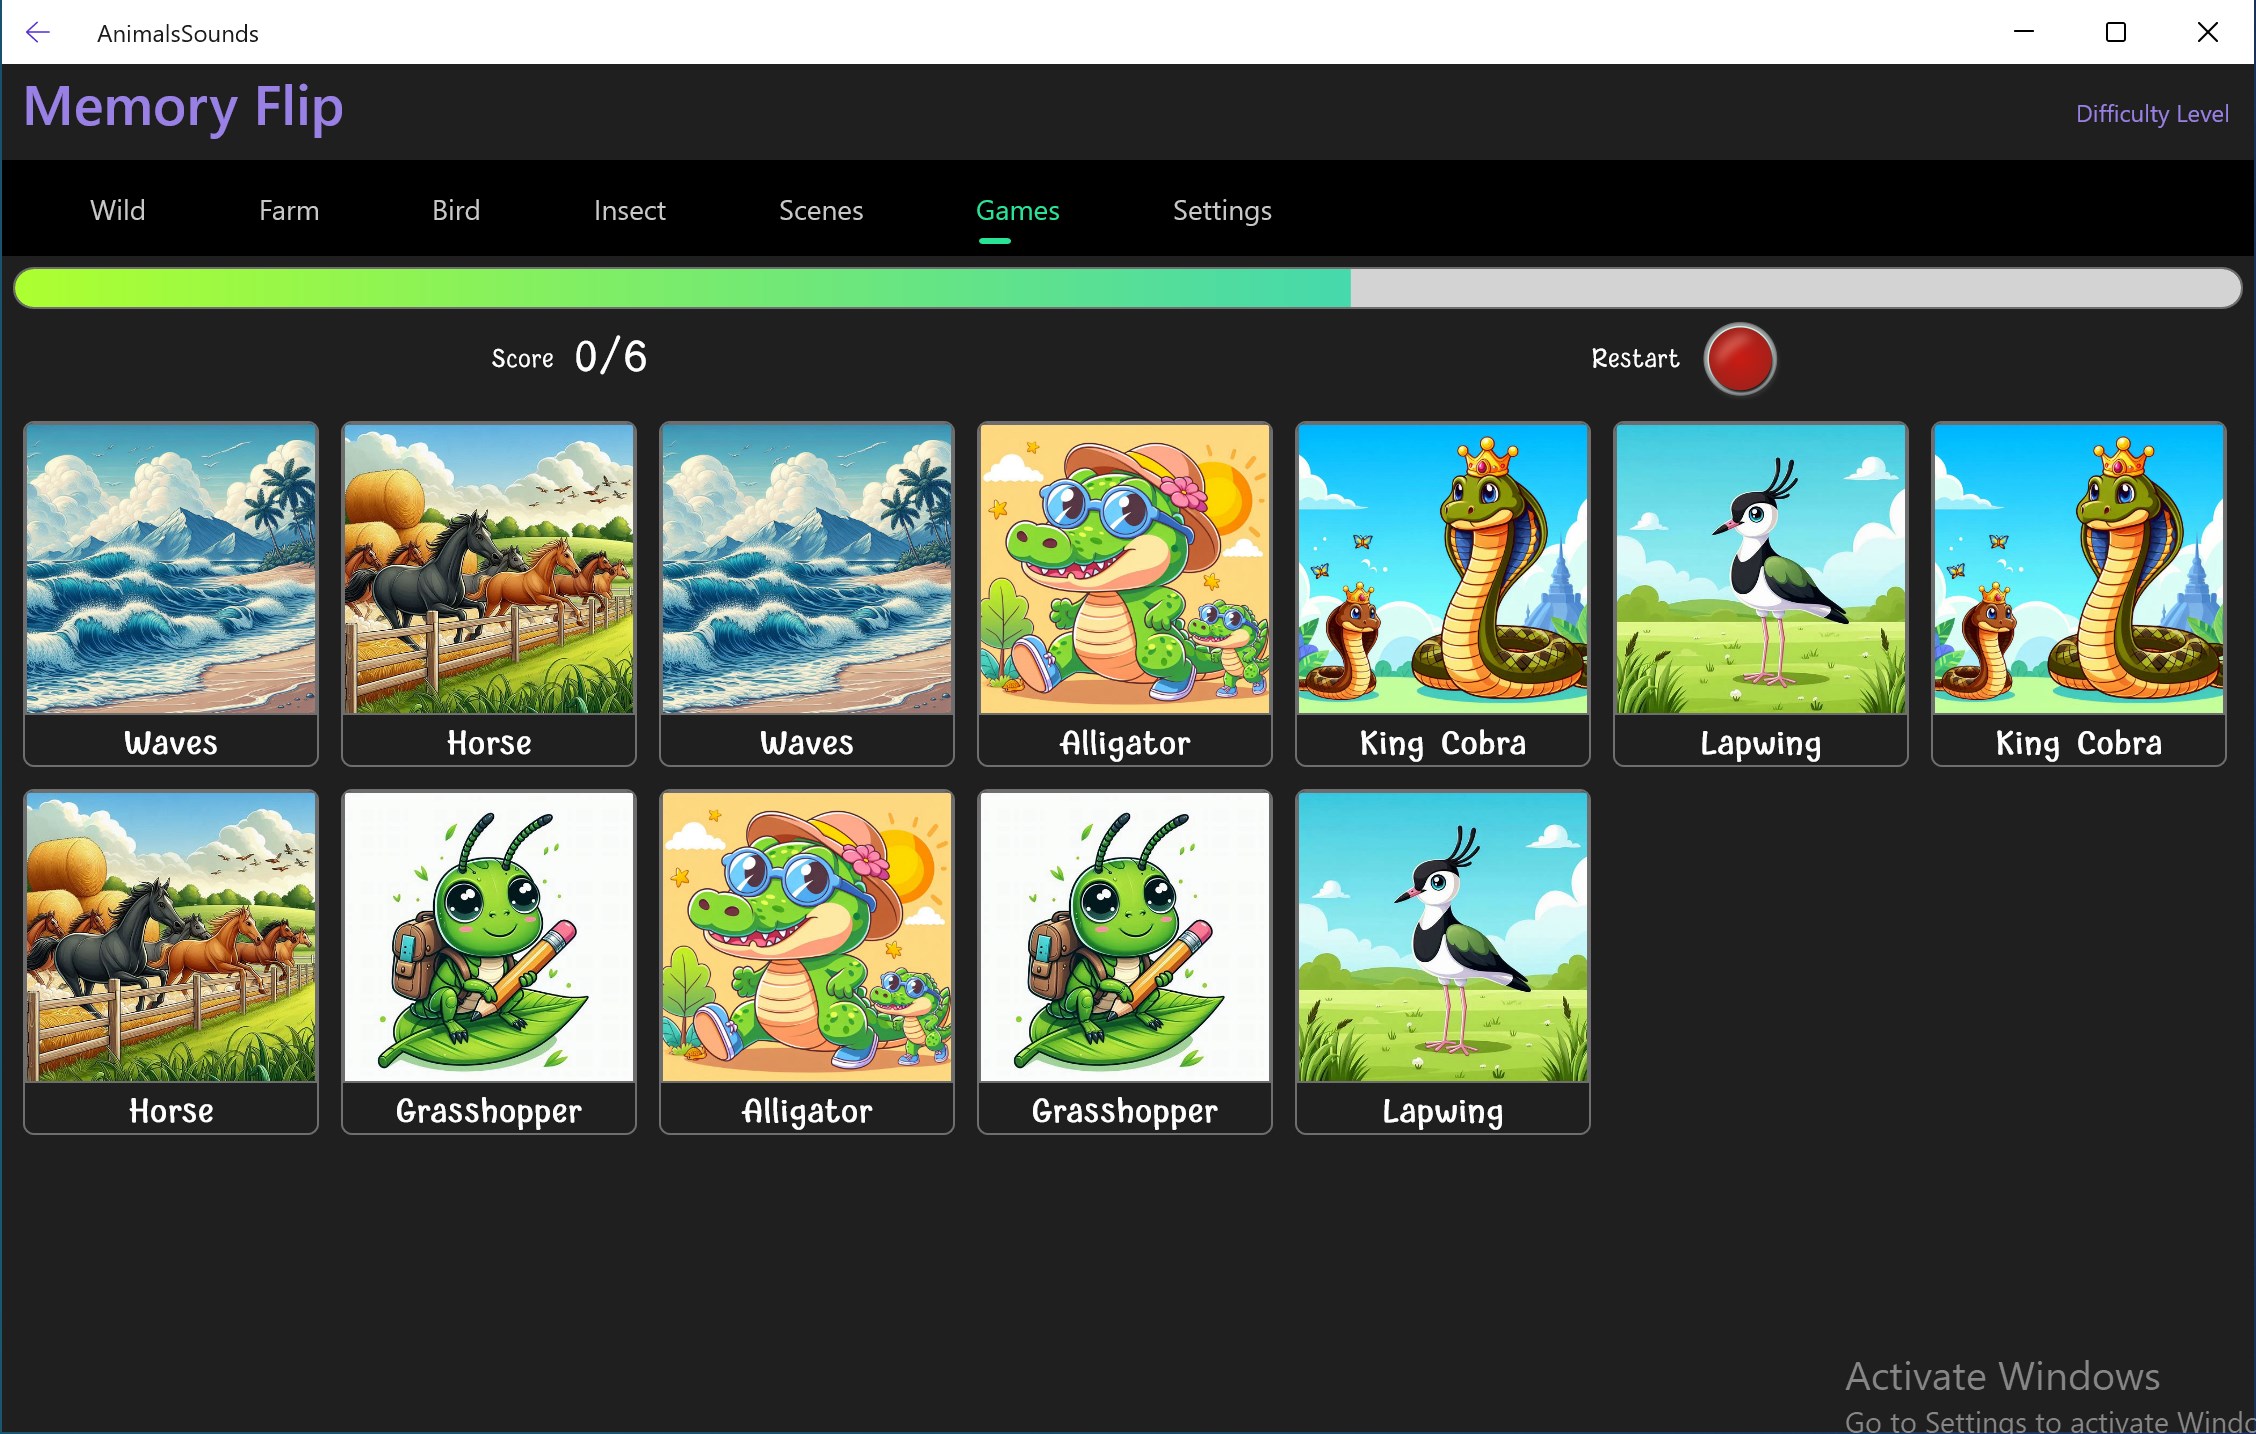Open the Scenes tab

coord(820,210)
